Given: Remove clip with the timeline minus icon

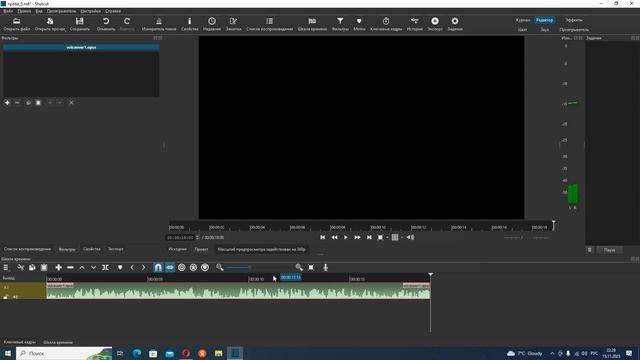Looking at the screenshot, I should (70, 267).
